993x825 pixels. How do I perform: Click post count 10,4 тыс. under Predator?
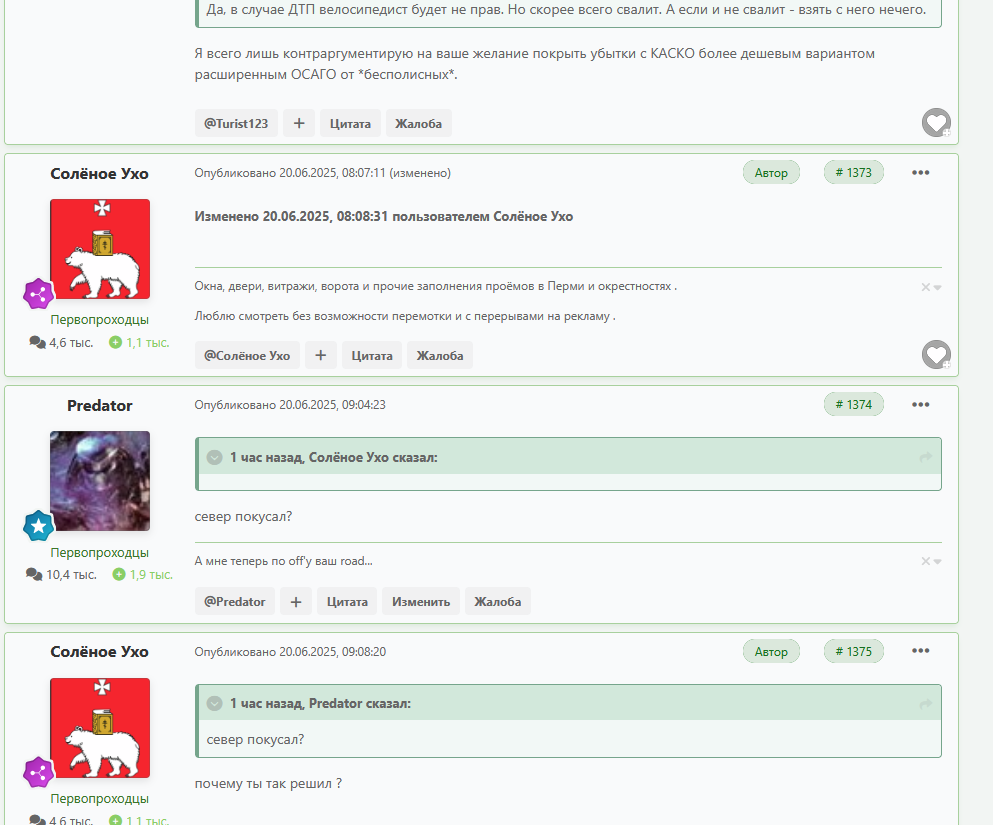coord(61,574)
